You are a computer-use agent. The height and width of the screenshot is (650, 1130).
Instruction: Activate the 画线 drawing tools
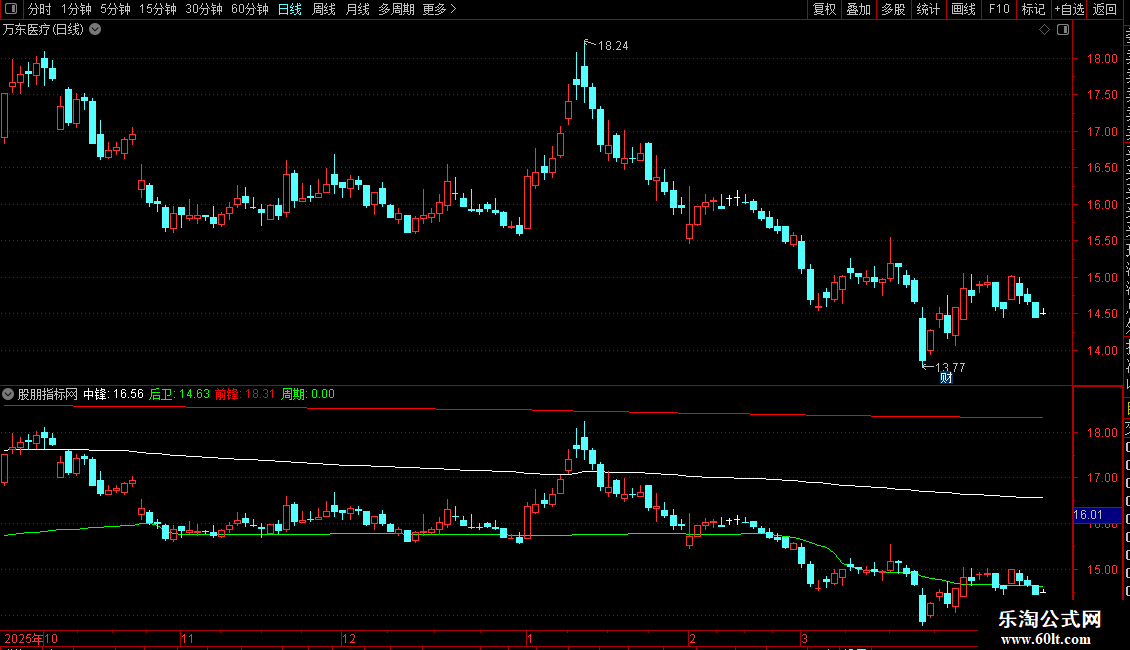click(964, 9)
